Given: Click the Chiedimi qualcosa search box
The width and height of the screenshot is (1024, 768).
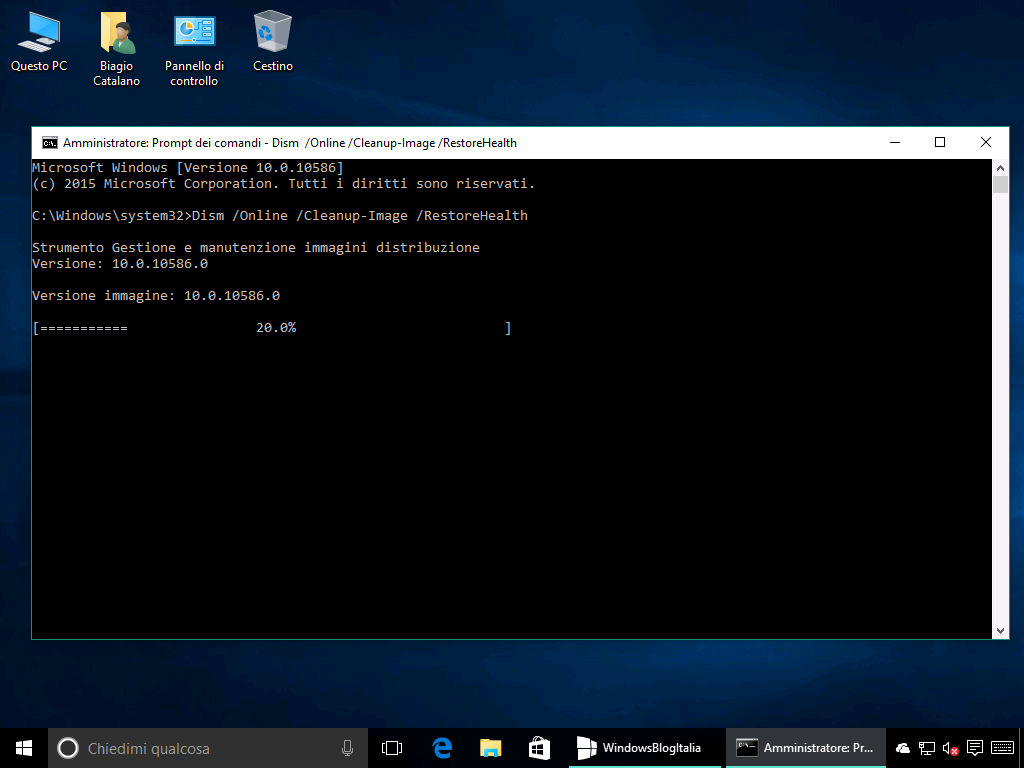Looking at the screenshot, I should pyautogui.click(x=200, y=748).
